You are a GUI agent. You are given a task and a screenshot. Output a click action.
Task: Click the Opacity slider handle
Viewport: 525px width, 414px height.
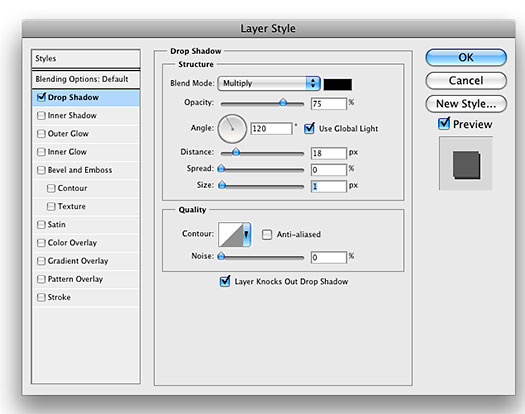(283, 102)
